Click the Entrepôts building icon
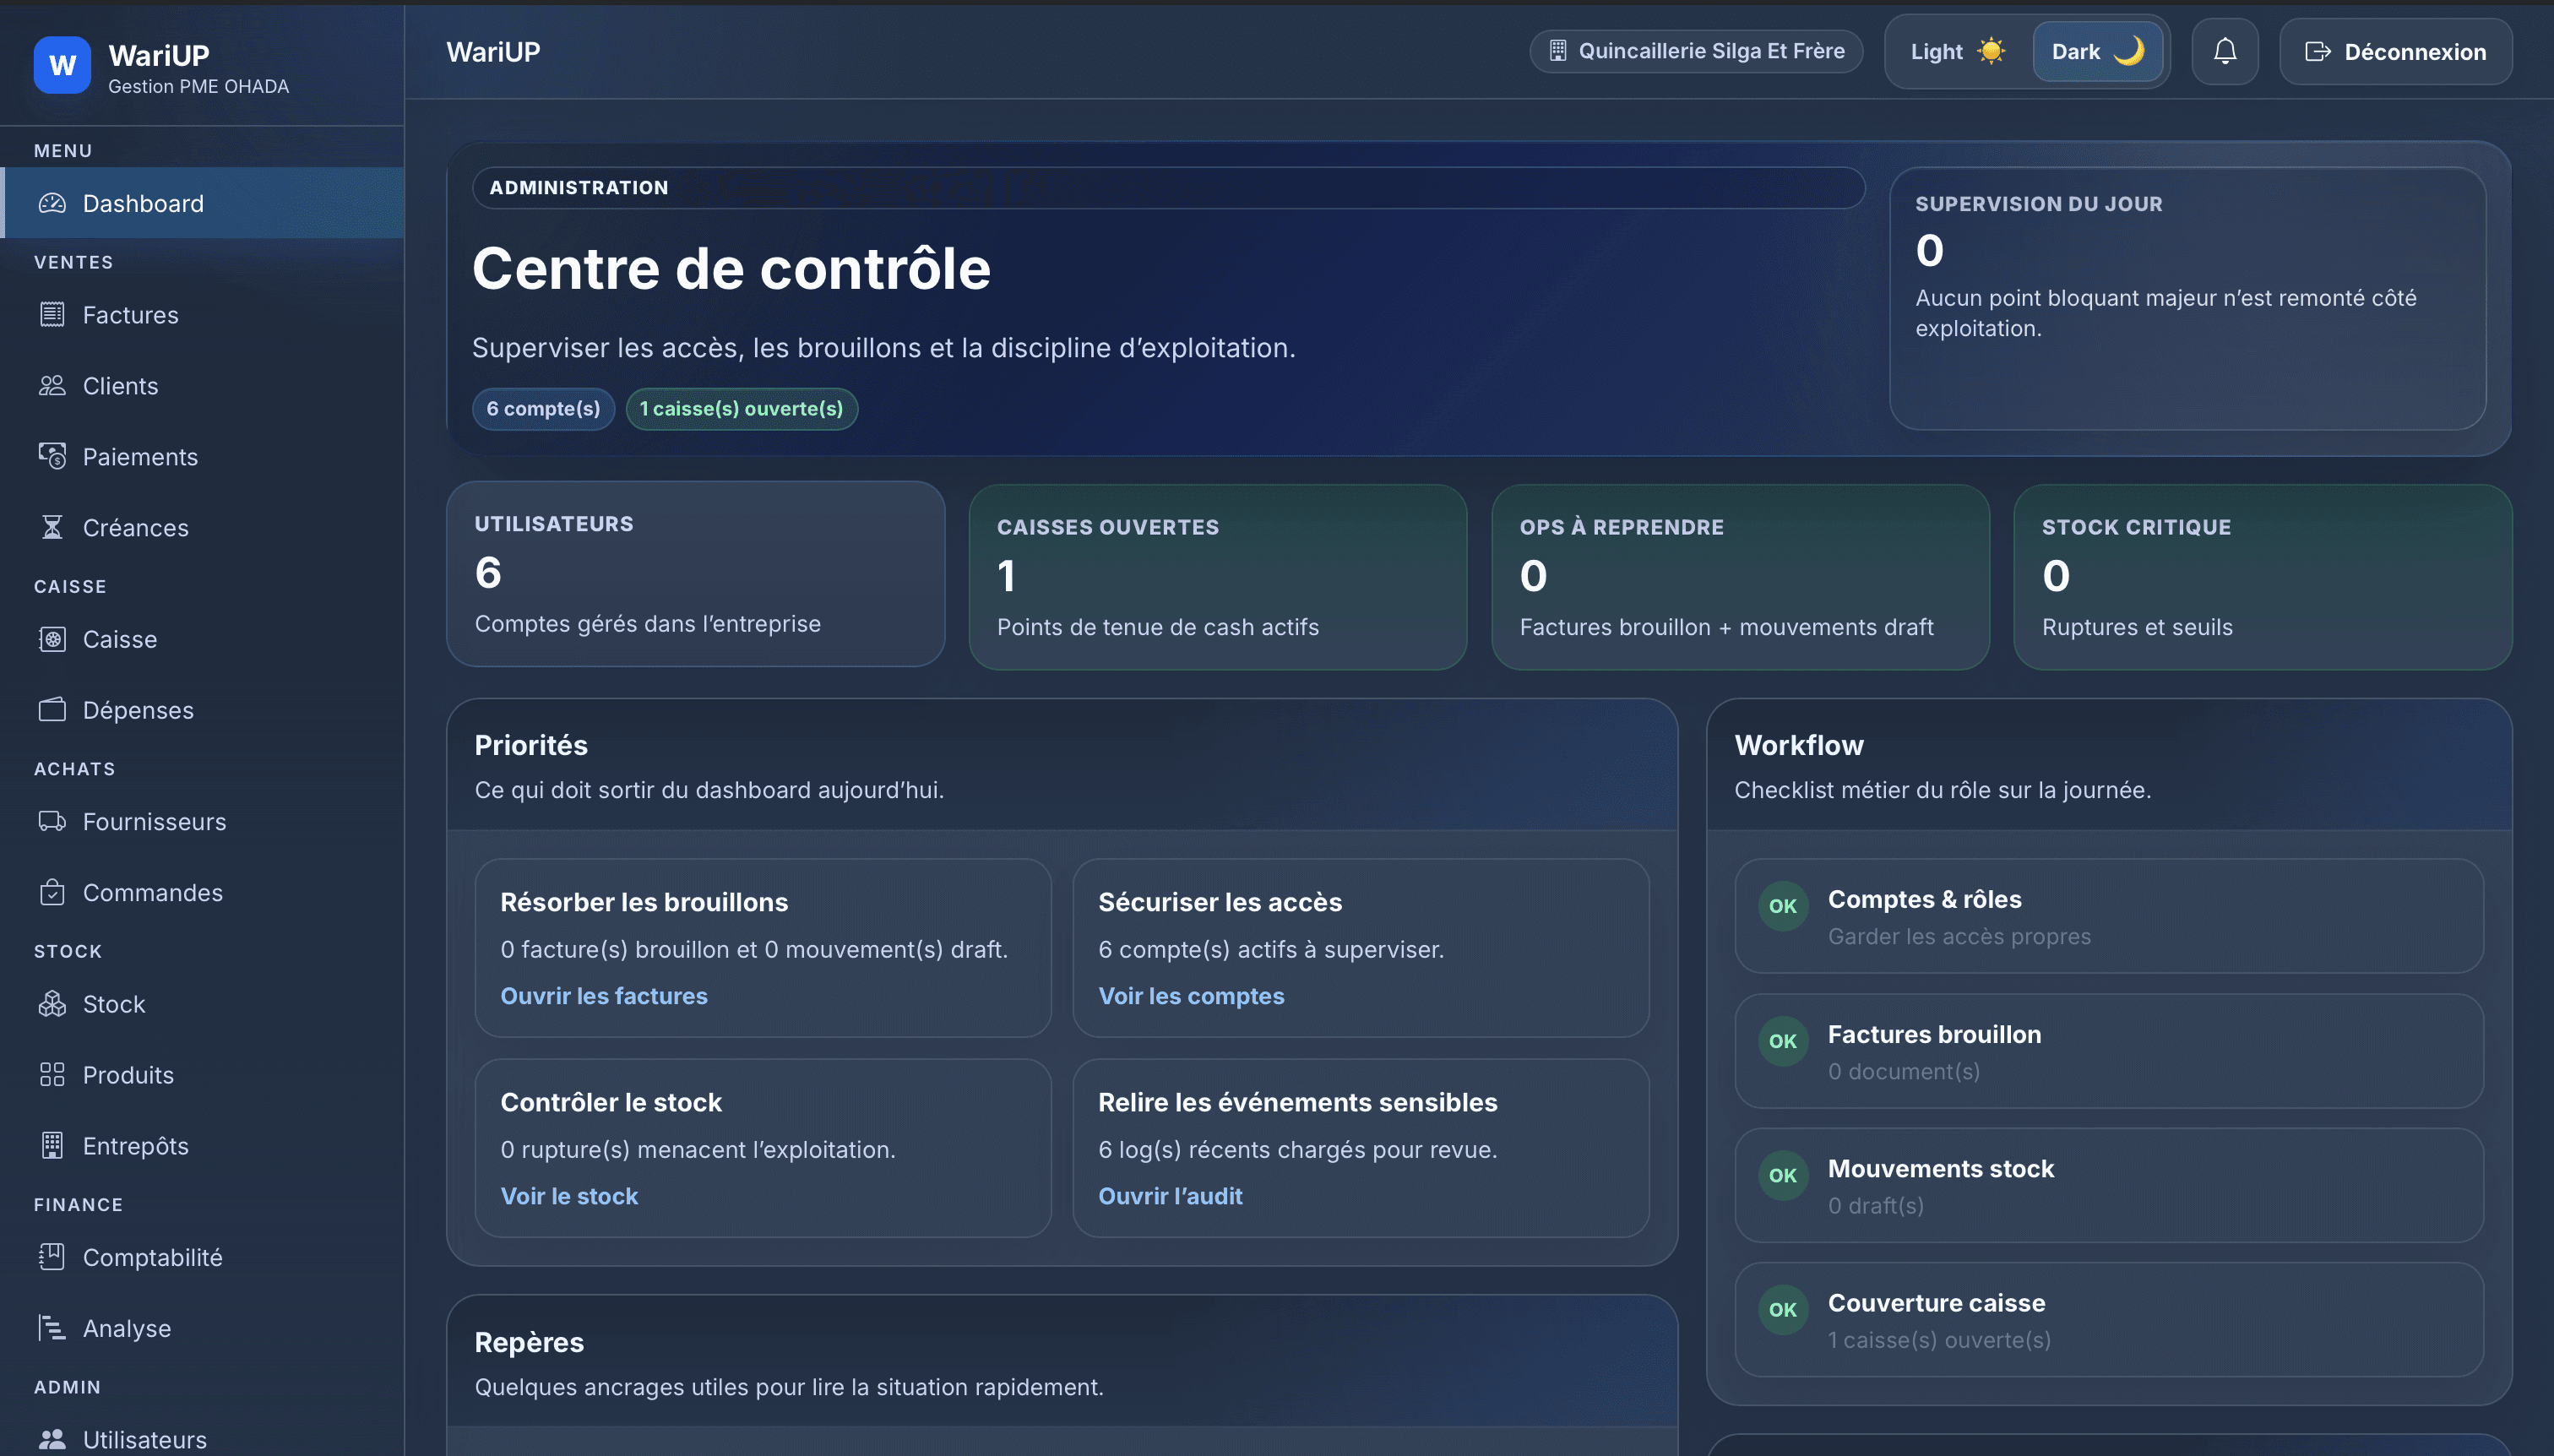 [52, 1146]
